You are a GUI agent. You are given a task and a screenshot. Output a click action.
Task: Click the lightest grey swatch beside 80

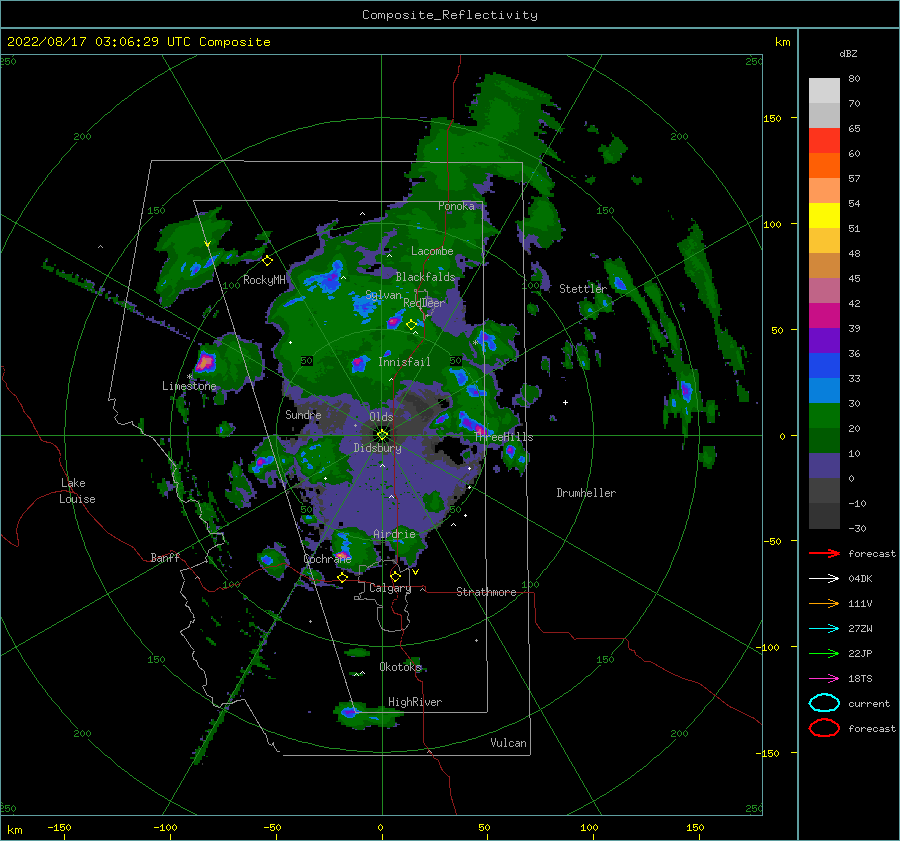pos(824,91)
